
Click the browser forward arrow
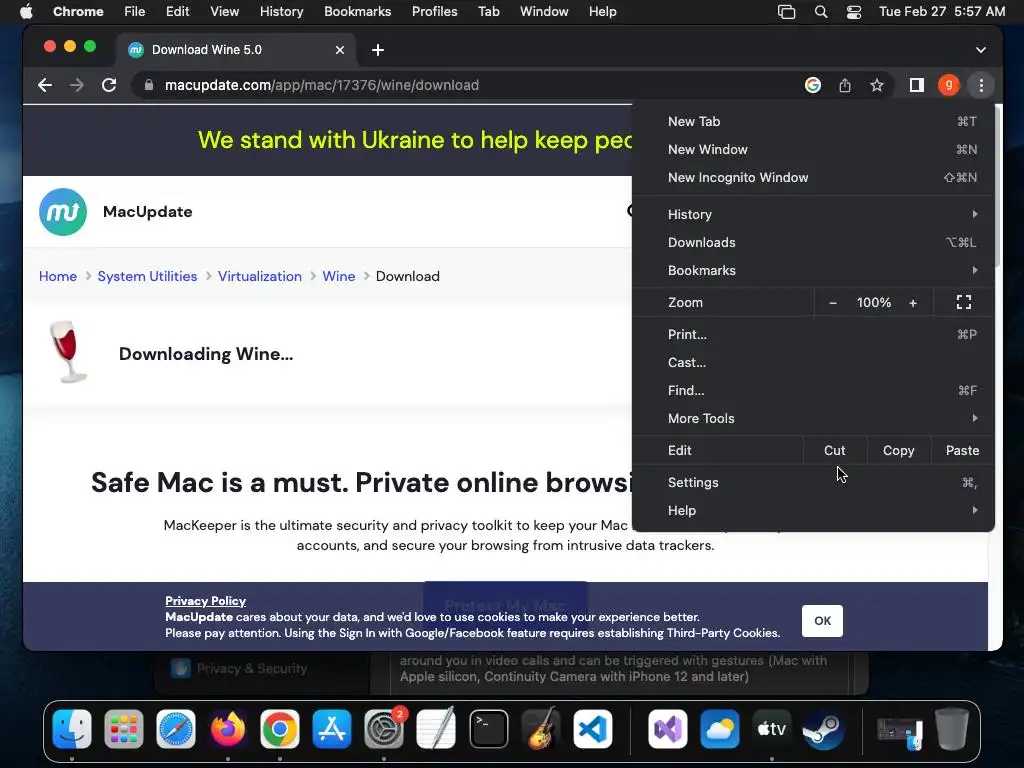pos(76,85)
